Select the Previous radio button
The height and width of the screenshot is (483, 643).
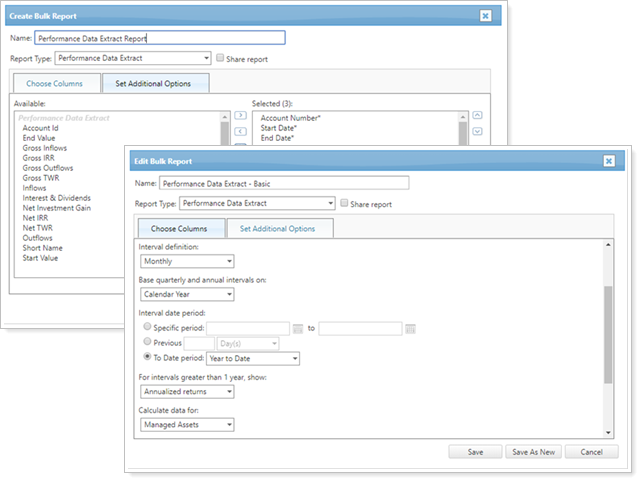(149, 342)
